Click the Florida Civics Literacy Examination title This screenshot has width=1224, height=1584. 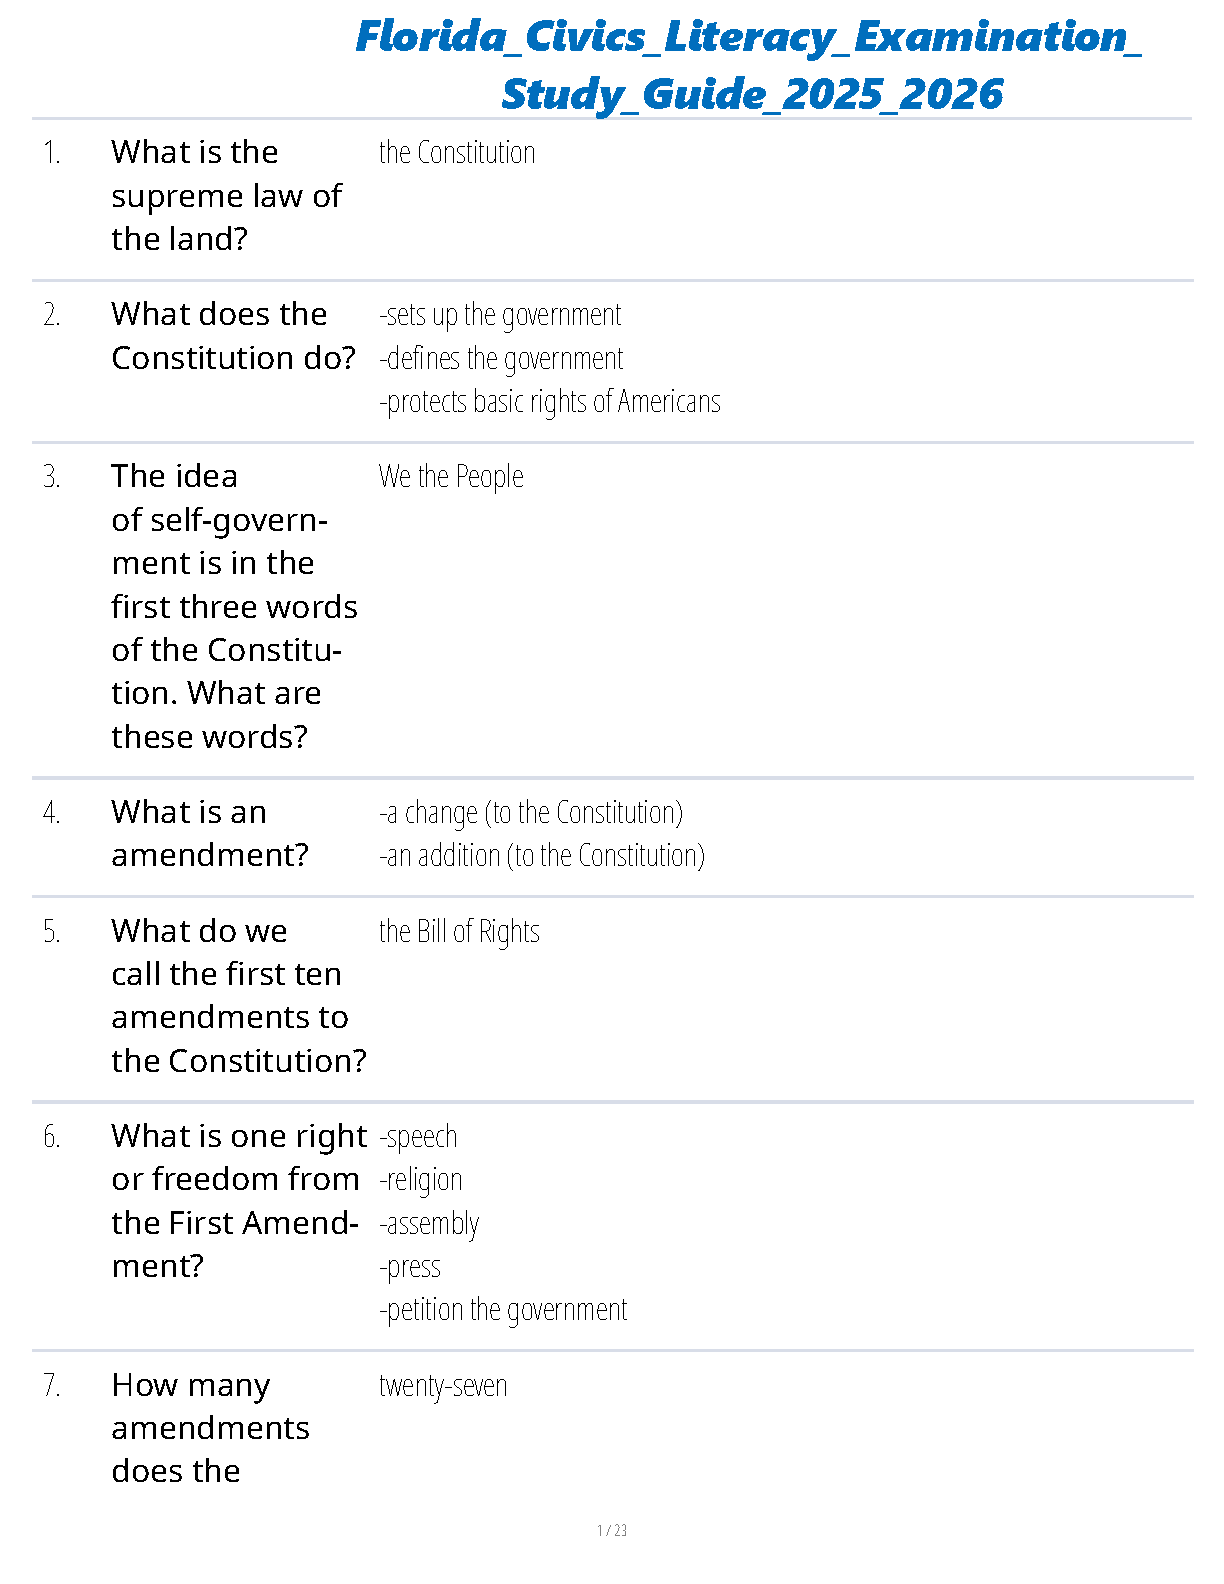coord(749,65)
